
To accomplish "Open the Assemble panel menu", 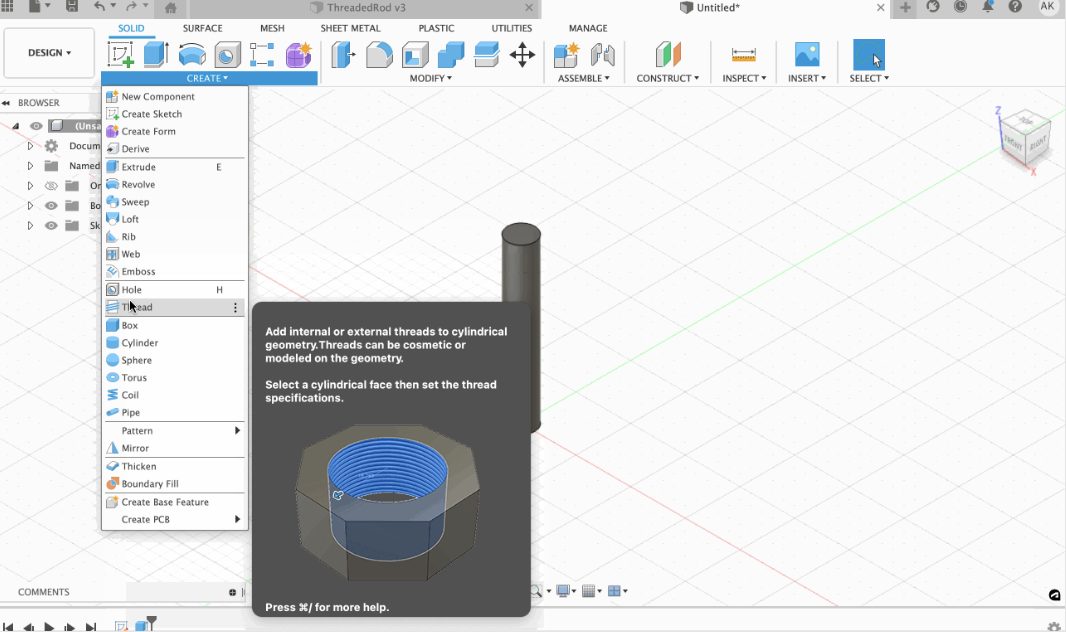I will (583, 78).
